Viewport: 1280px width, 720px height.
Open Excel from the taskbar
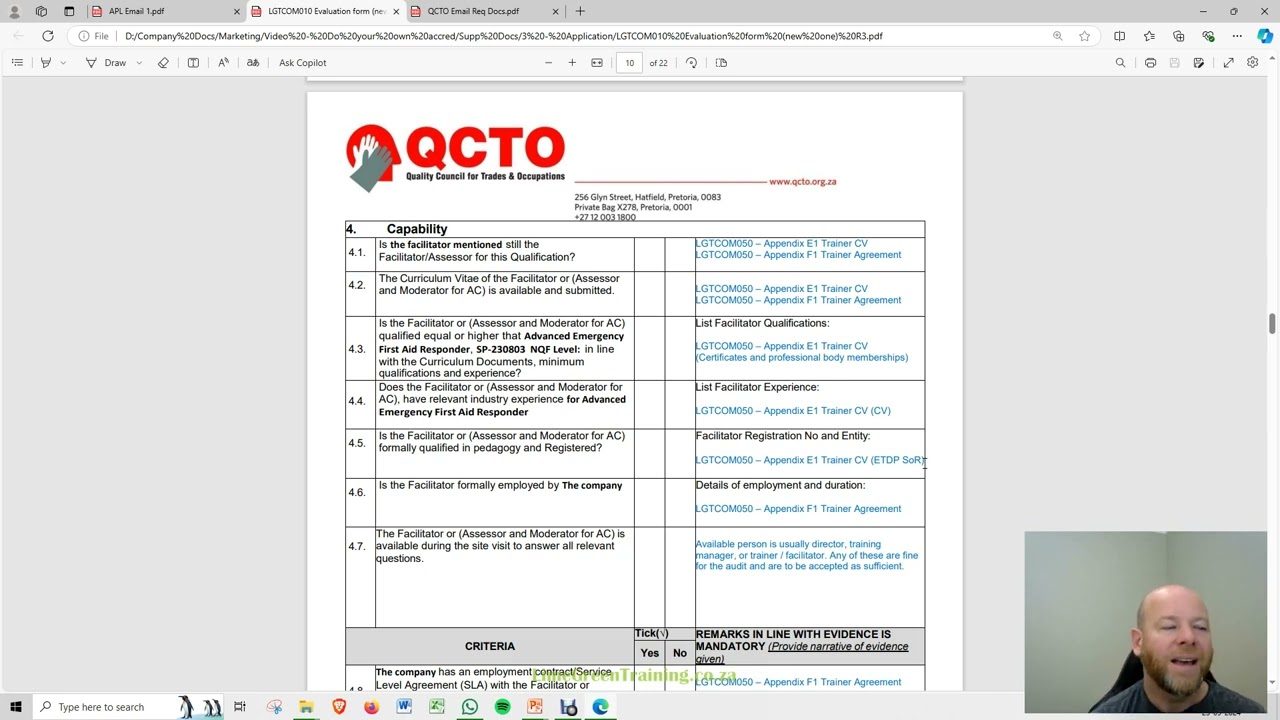tap(437, 707)
